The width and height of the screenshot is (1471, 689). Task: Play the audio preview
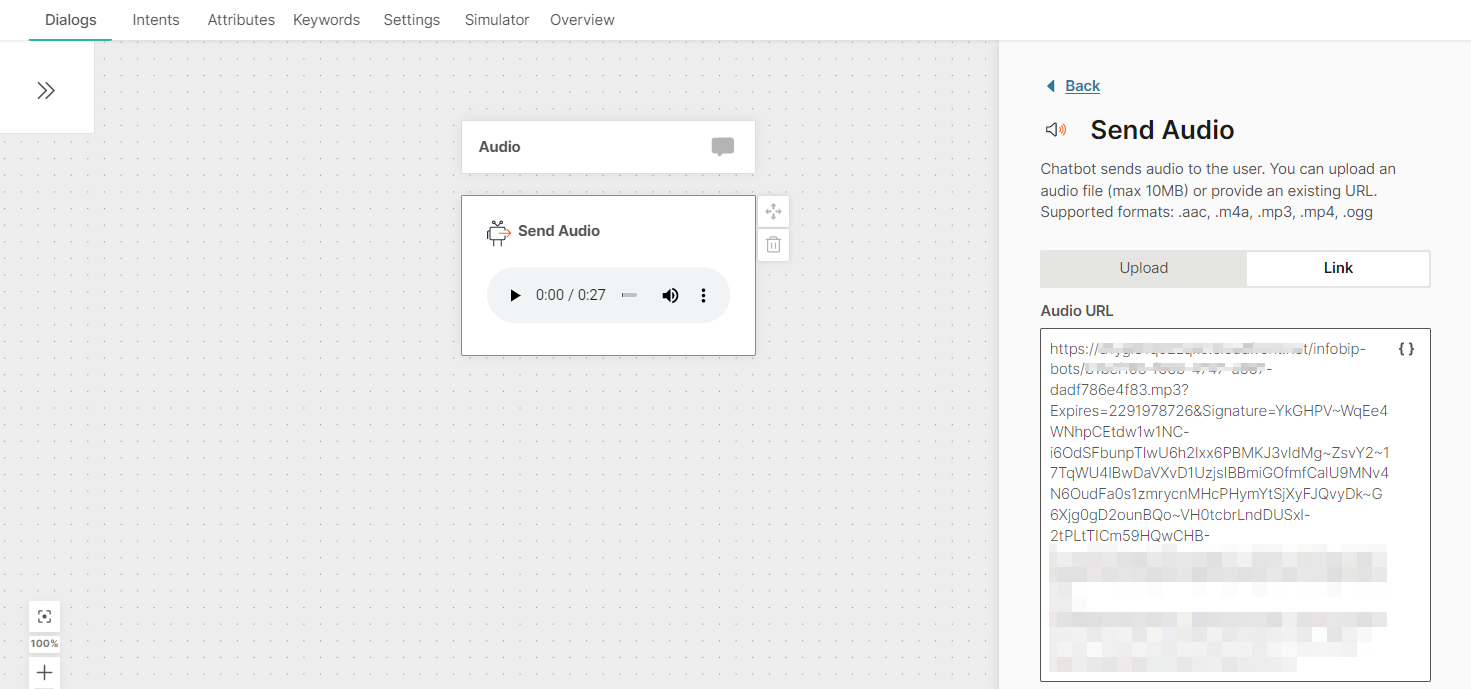pyautogui.click(x=515, y=295)
